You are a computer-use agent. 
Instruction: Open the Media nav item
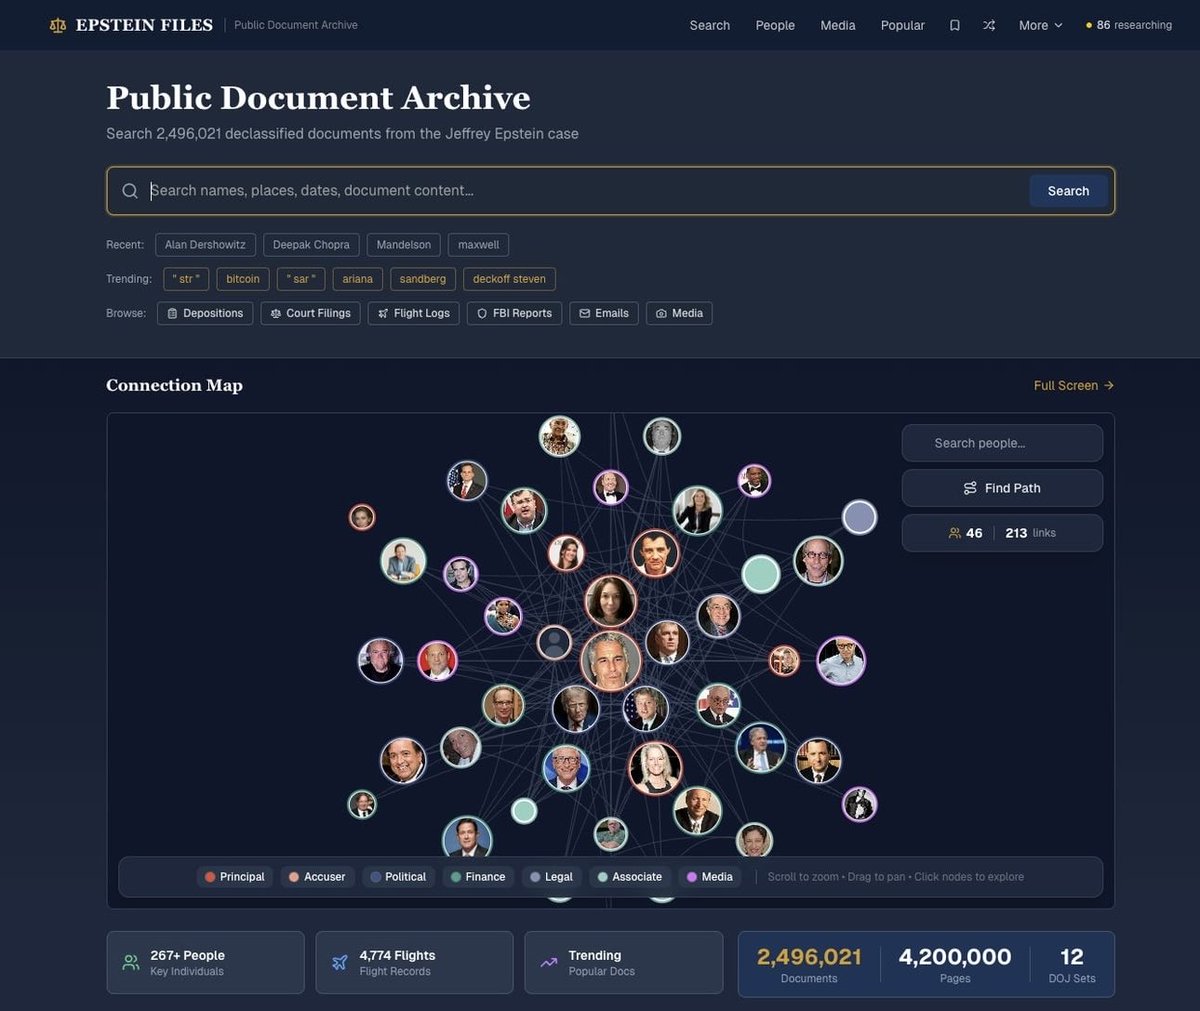(838, 25)
